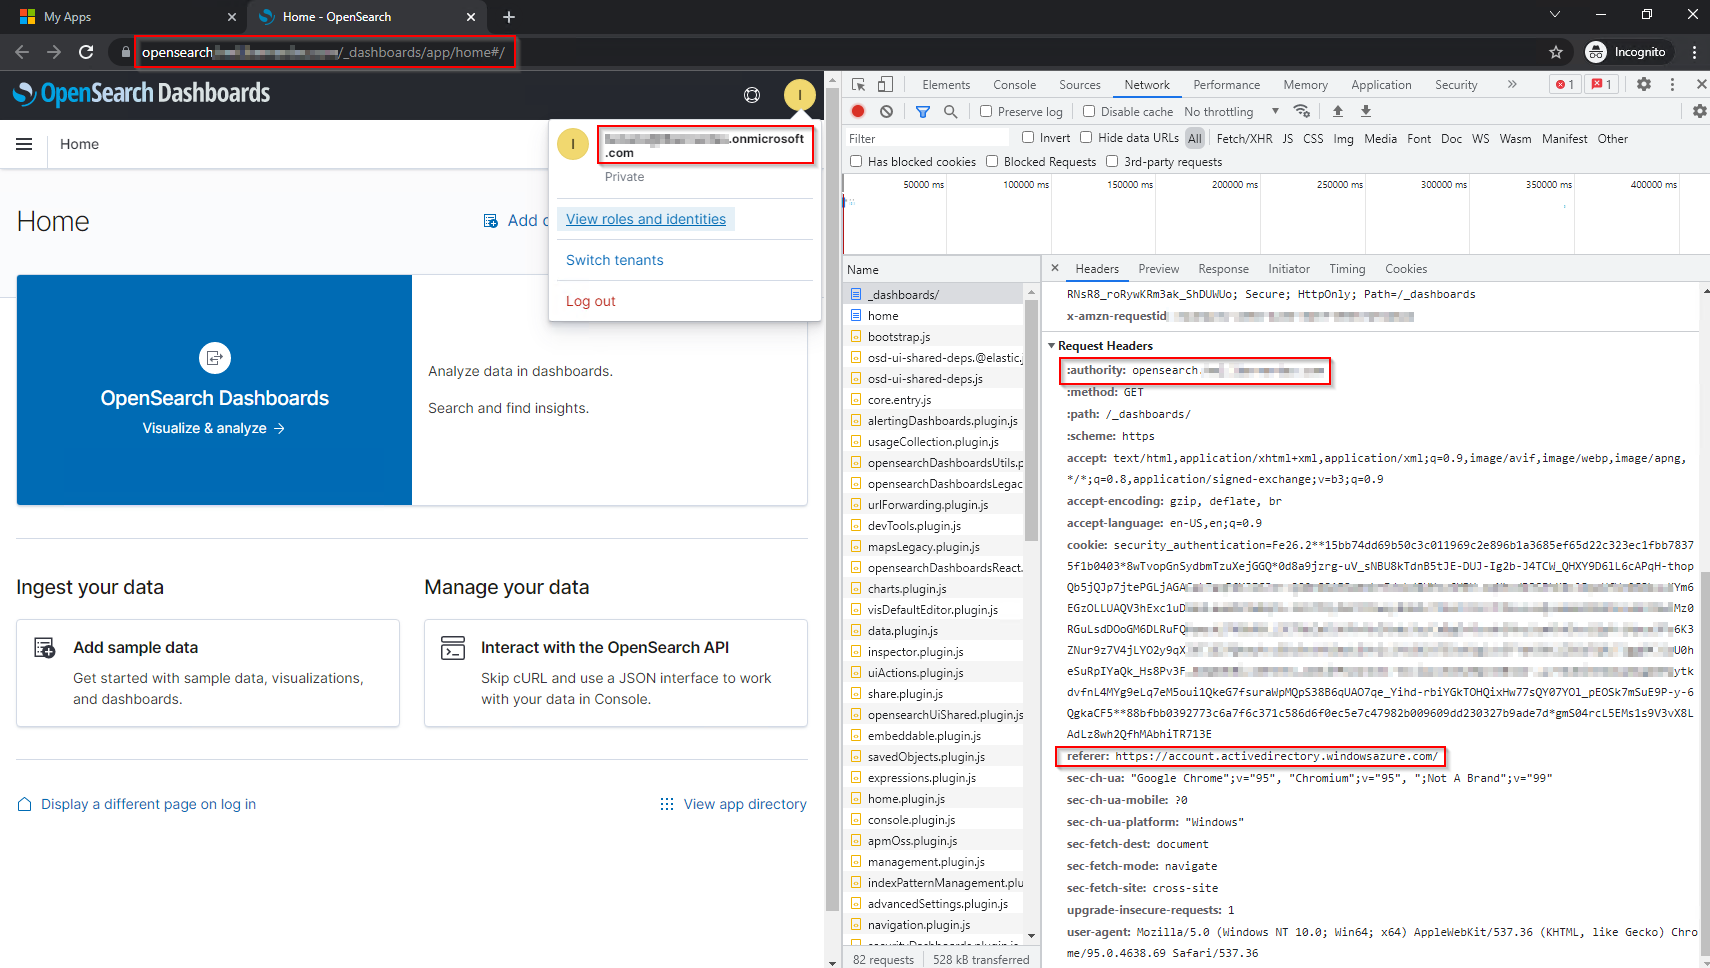
Task: Collapse the Request Headers section
Action: (1052, 346)
